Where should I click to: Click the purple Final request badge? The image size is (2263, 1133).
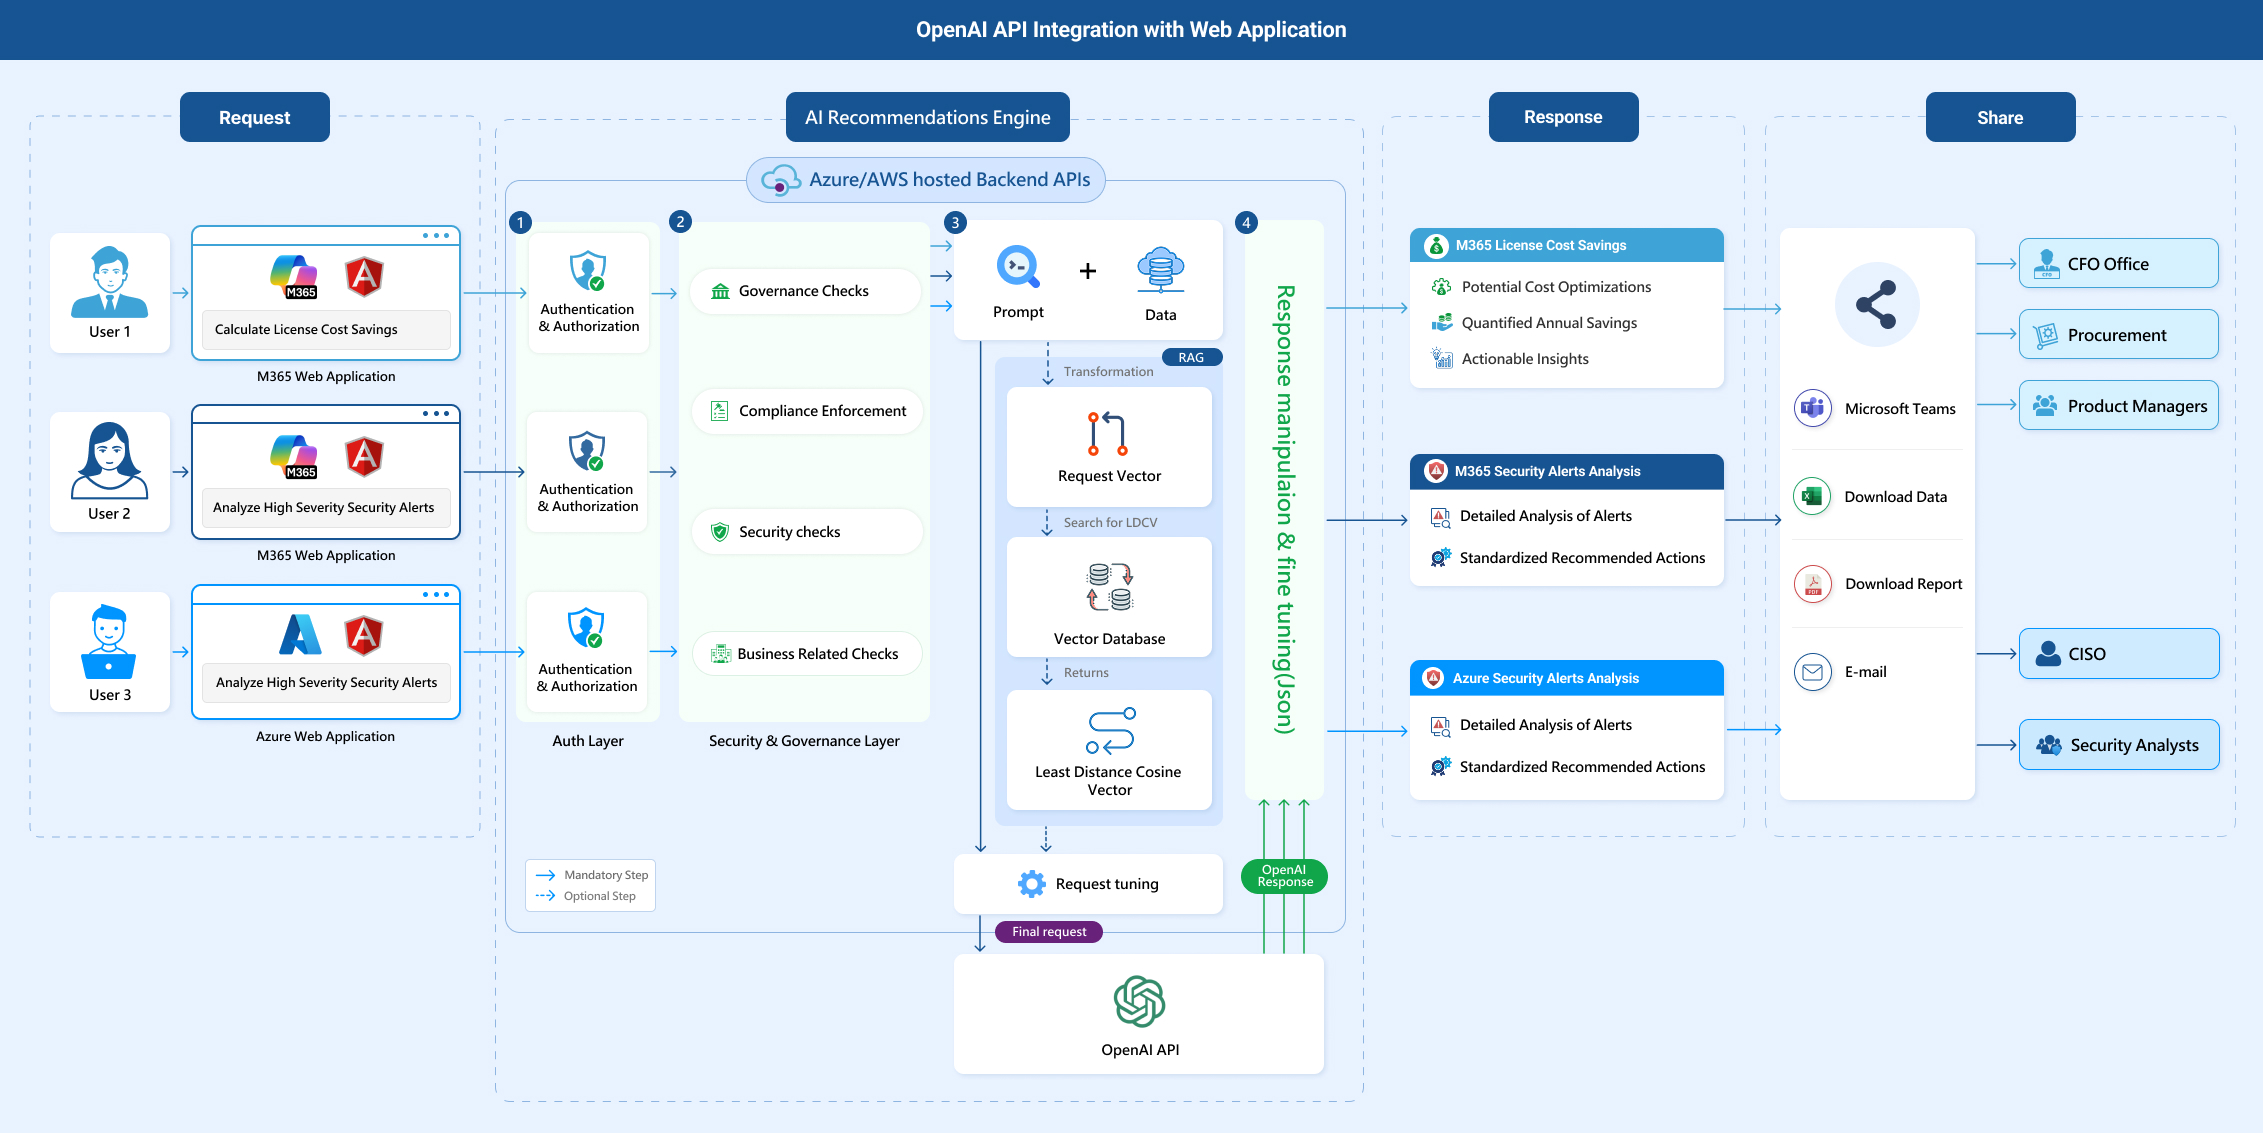pyautogui.click(x=1049, y=932)
